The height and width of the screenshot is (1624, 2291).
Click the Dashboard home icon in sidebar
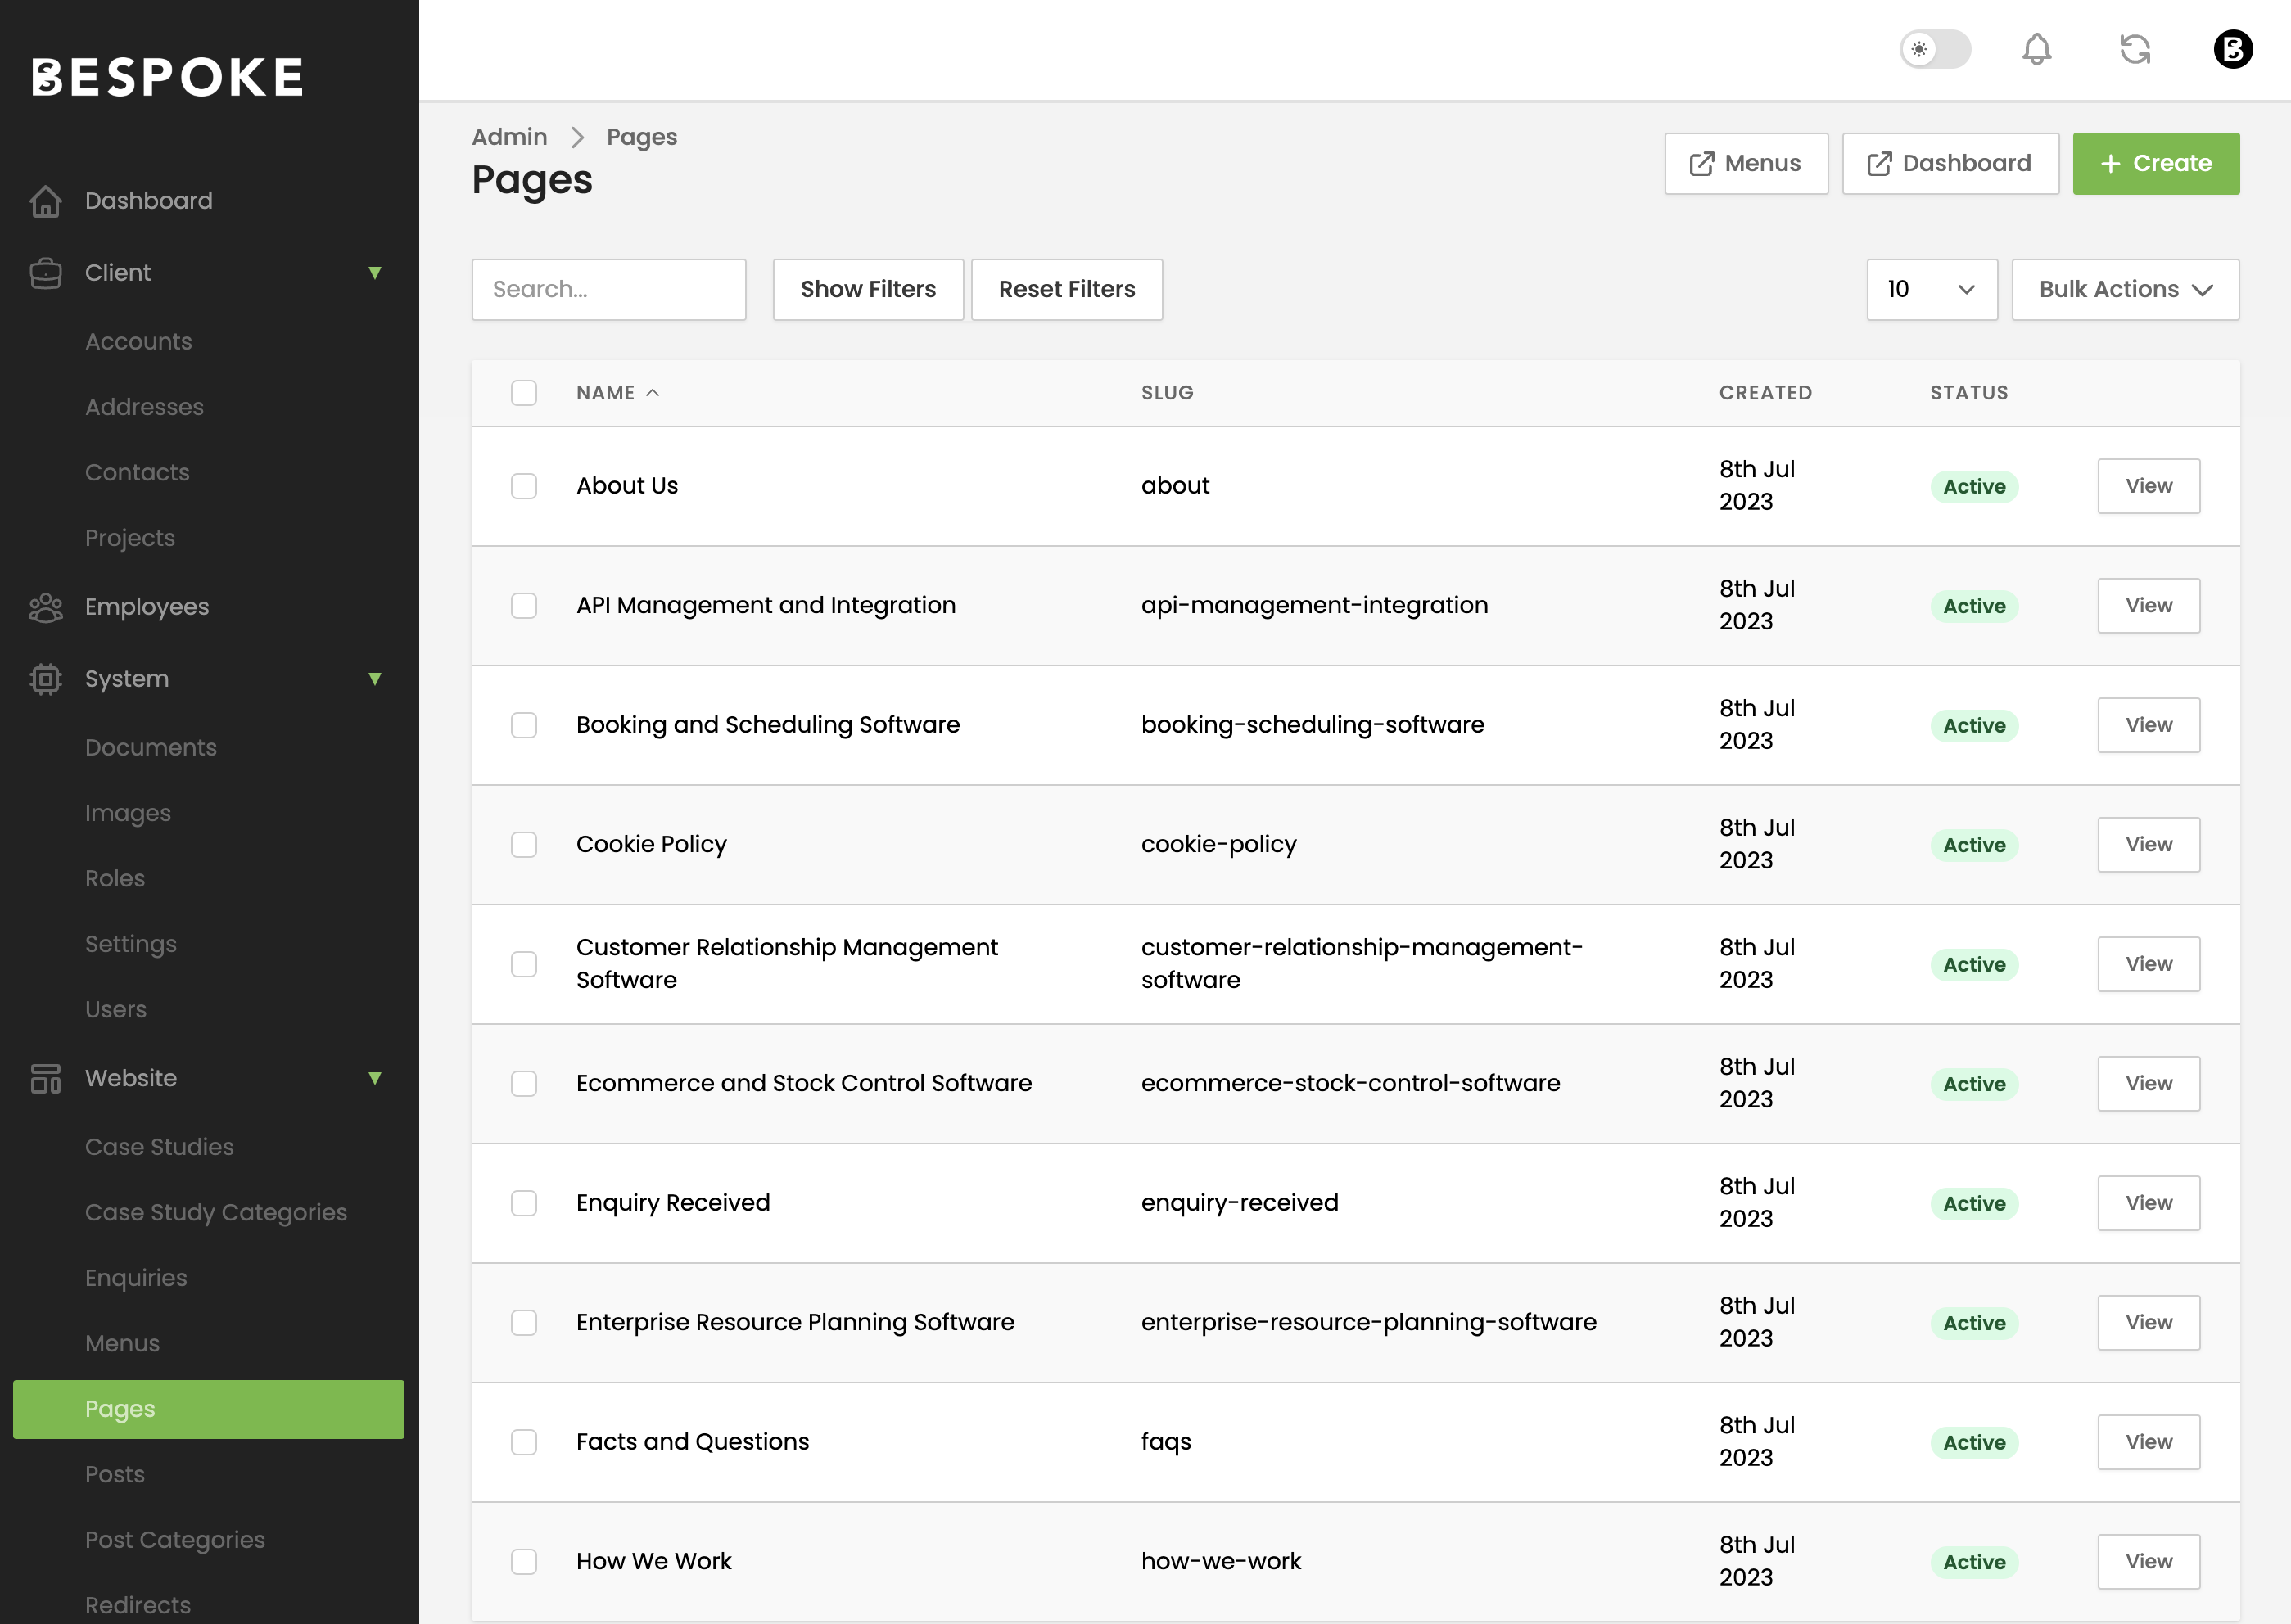coord(46,201)
